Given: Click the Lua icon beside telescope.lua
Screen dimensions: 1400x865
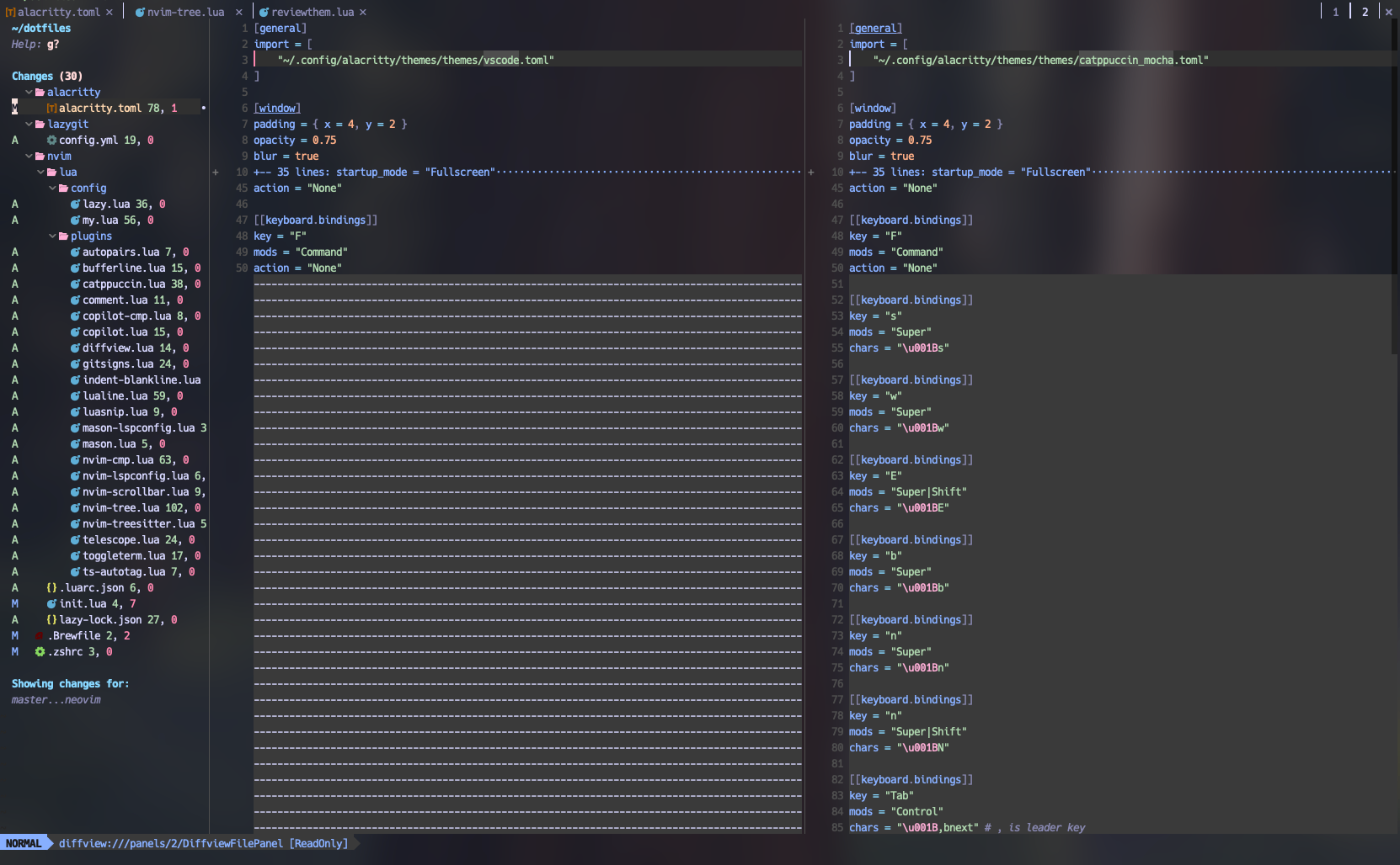Looking at the screenshot, I should click(75, 540).
